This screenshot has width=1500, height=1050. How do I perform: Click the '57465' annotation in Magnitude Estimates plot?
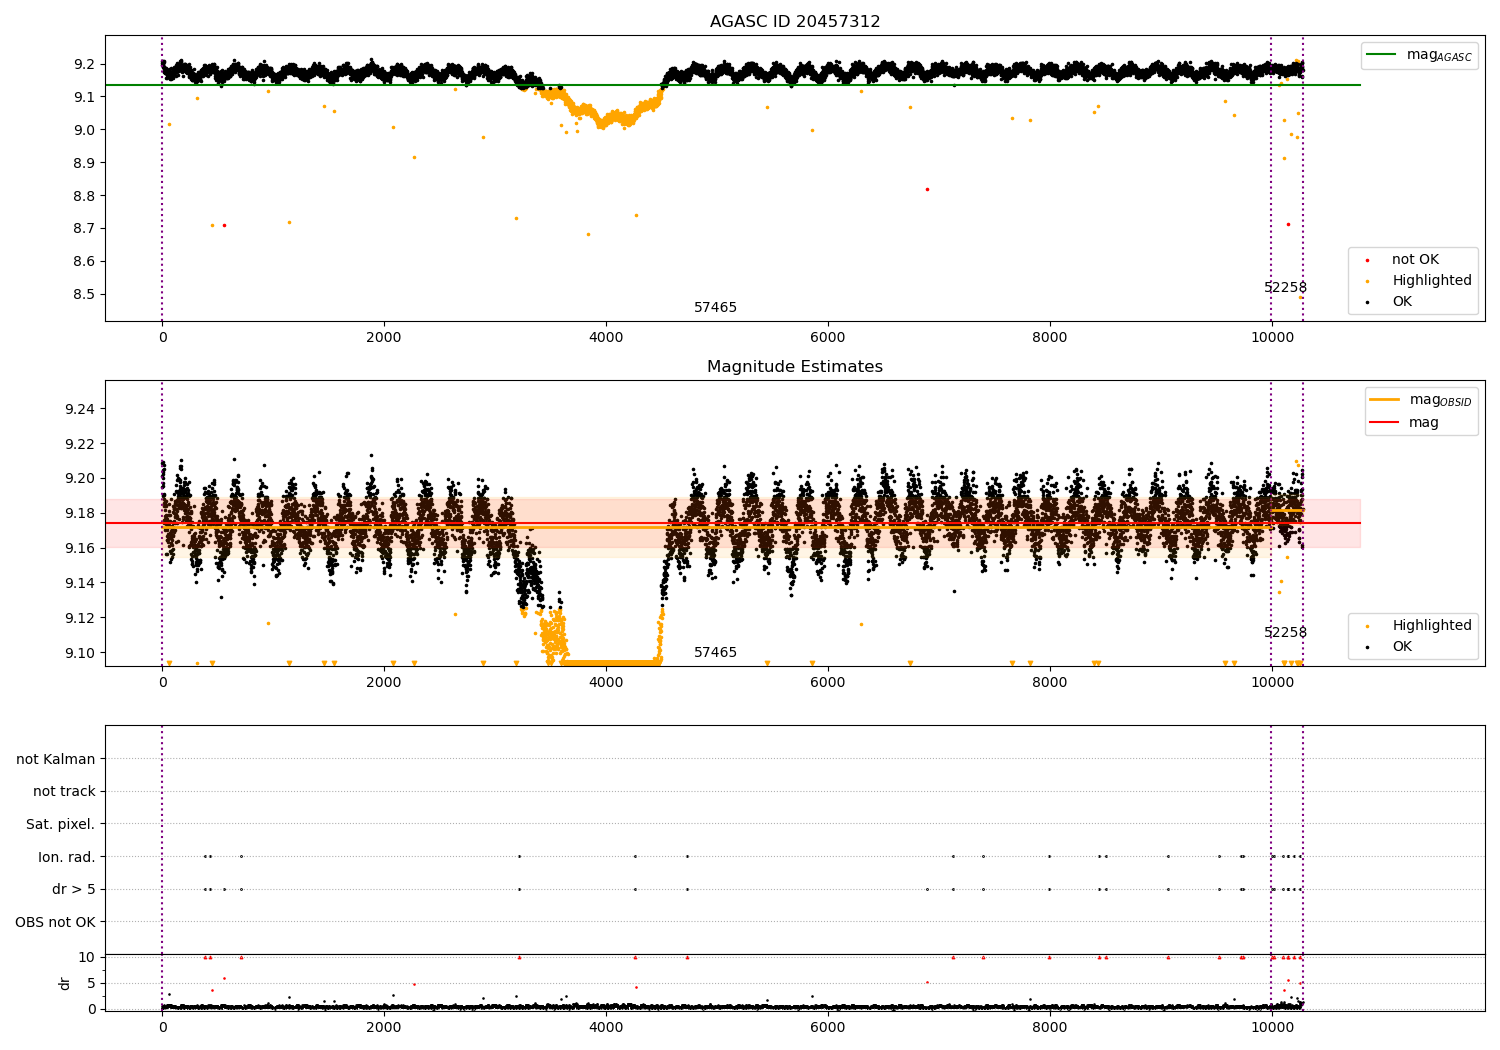(716, 653)
